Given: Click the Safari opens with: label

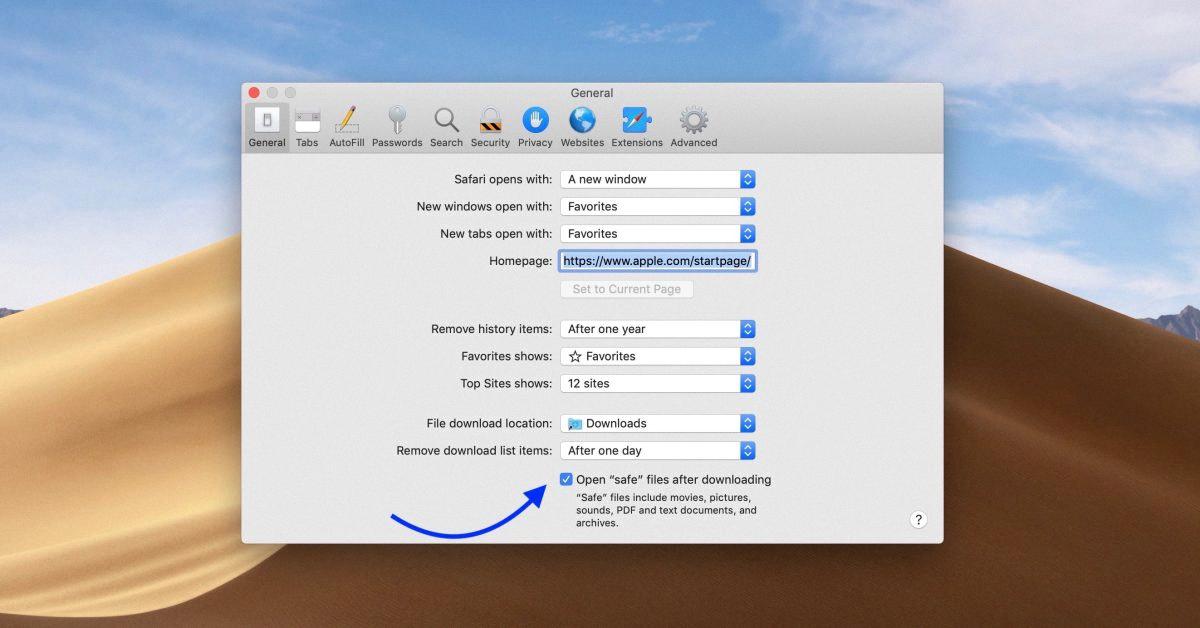Looking at the screenshot, I should coord(503,180).
